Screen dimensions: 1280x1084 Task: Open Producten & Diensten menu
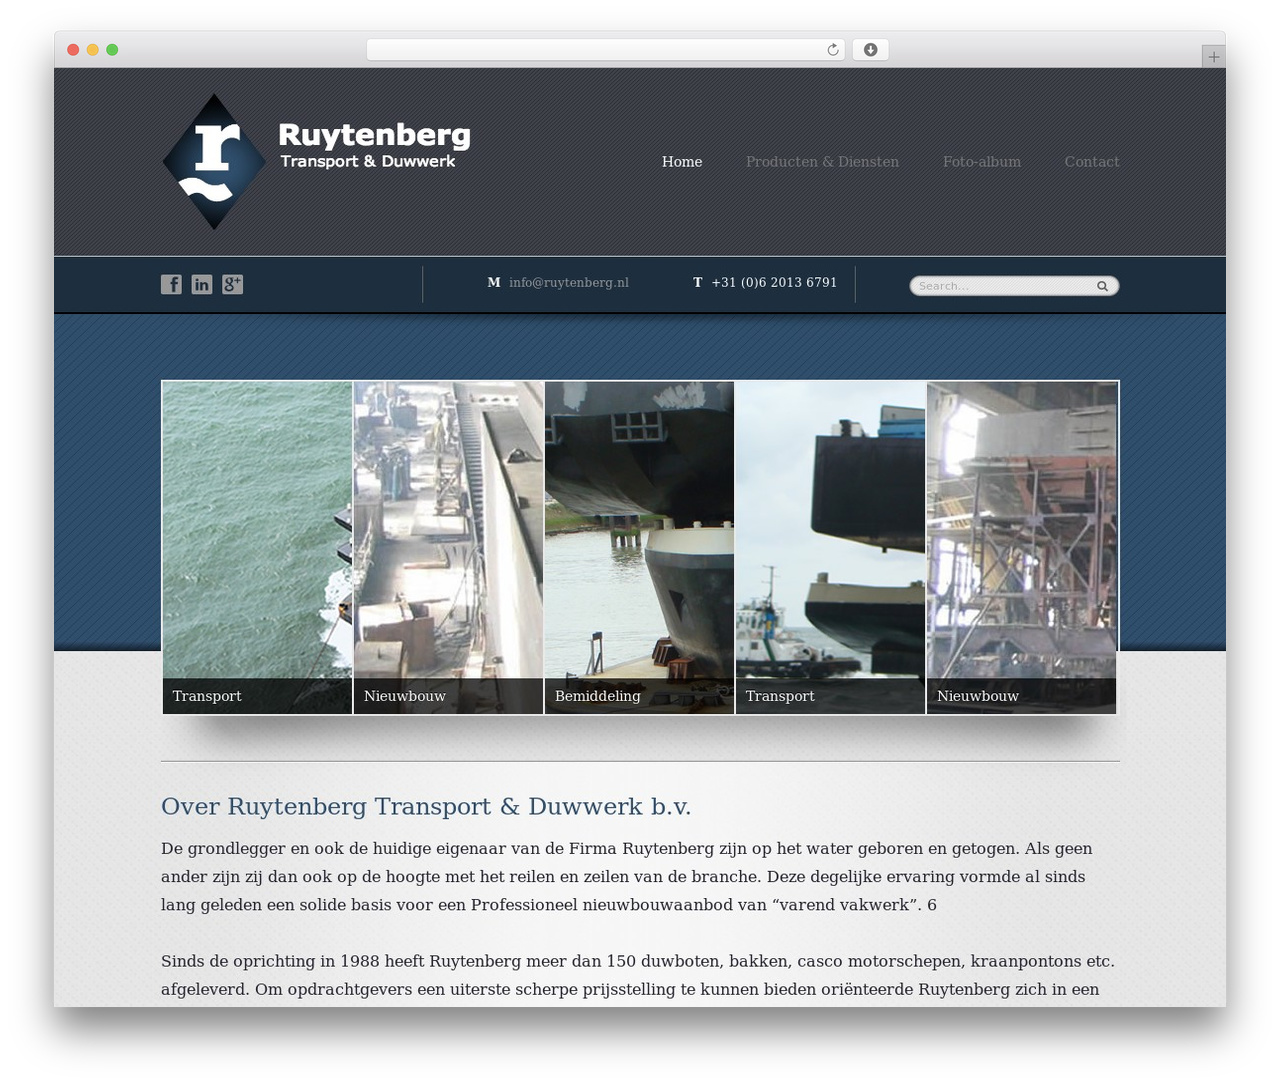pyautogui.click(x=822, y=162)
